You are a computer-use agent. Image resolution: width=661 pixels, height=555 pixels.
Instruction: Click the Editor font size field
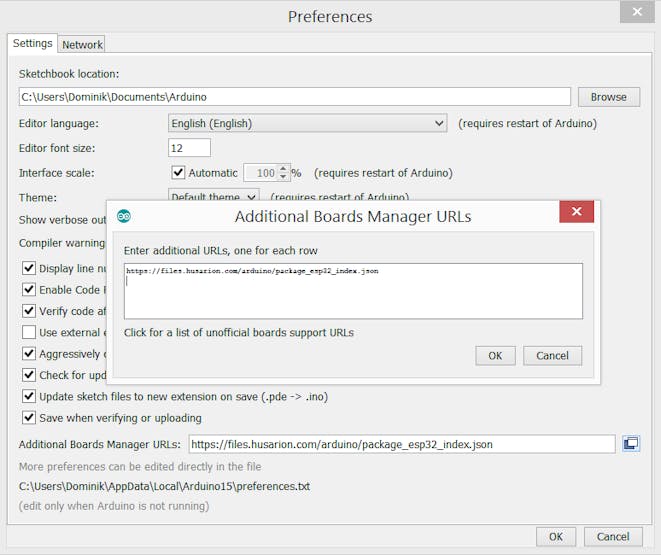click(189, 148)
